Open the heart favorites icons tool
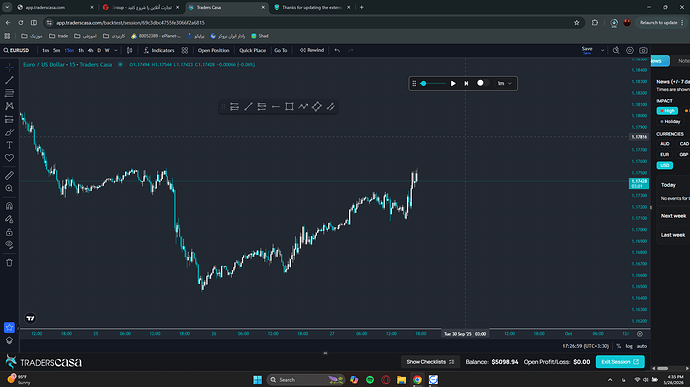Screen dimensions: 690x387 [x=9, y=158]
